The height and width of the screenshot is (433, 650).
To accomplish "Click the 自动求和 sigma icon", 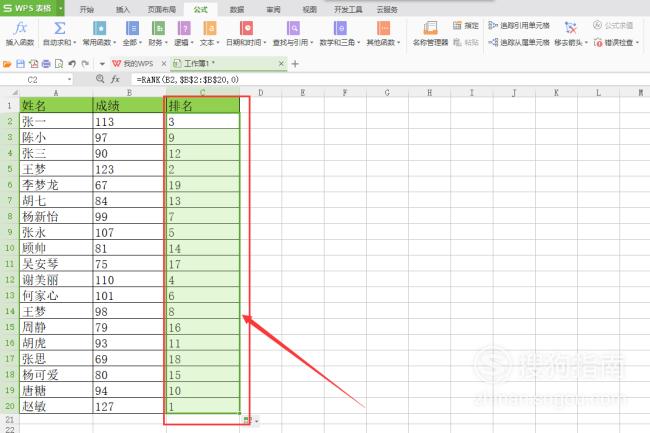I will [x=59, y=28].
